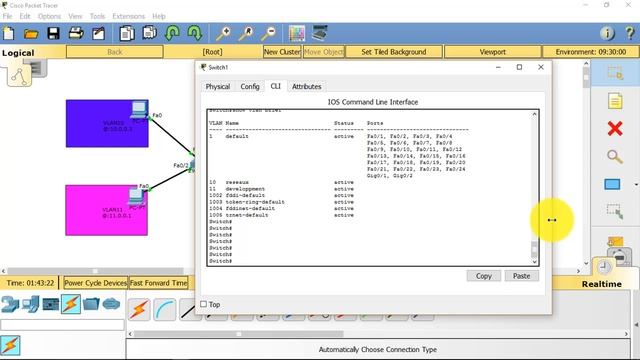Choose the Resize Shape tool

tap(615, 211)
